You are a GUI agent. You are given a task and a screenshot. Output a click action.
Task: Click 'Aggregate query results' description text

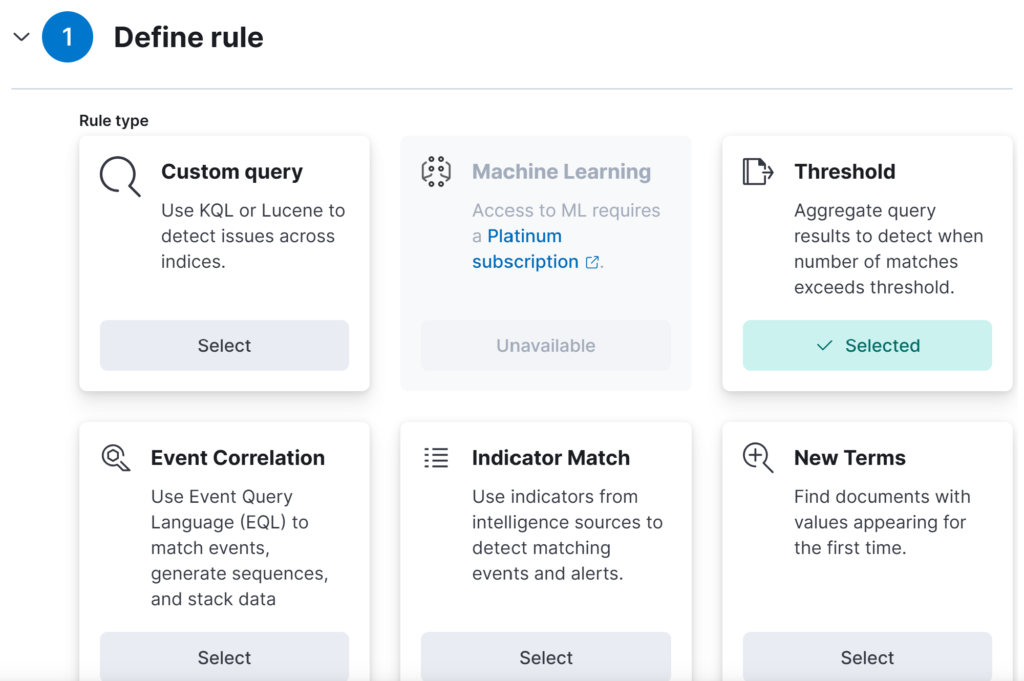[x=889, y=249]
